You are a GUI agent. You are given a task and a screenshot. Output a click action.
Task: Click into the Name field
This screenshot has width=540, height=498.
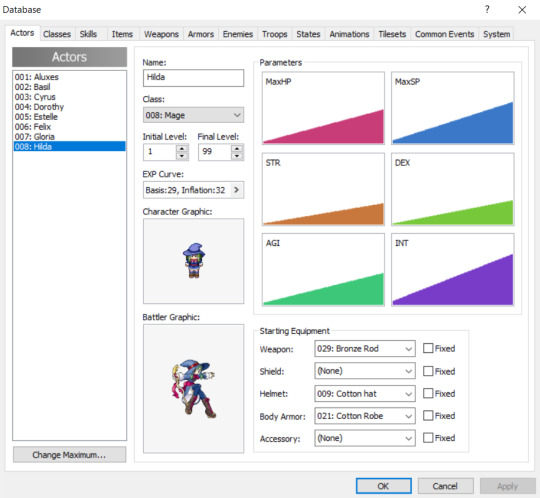click(x=193, y=78)
